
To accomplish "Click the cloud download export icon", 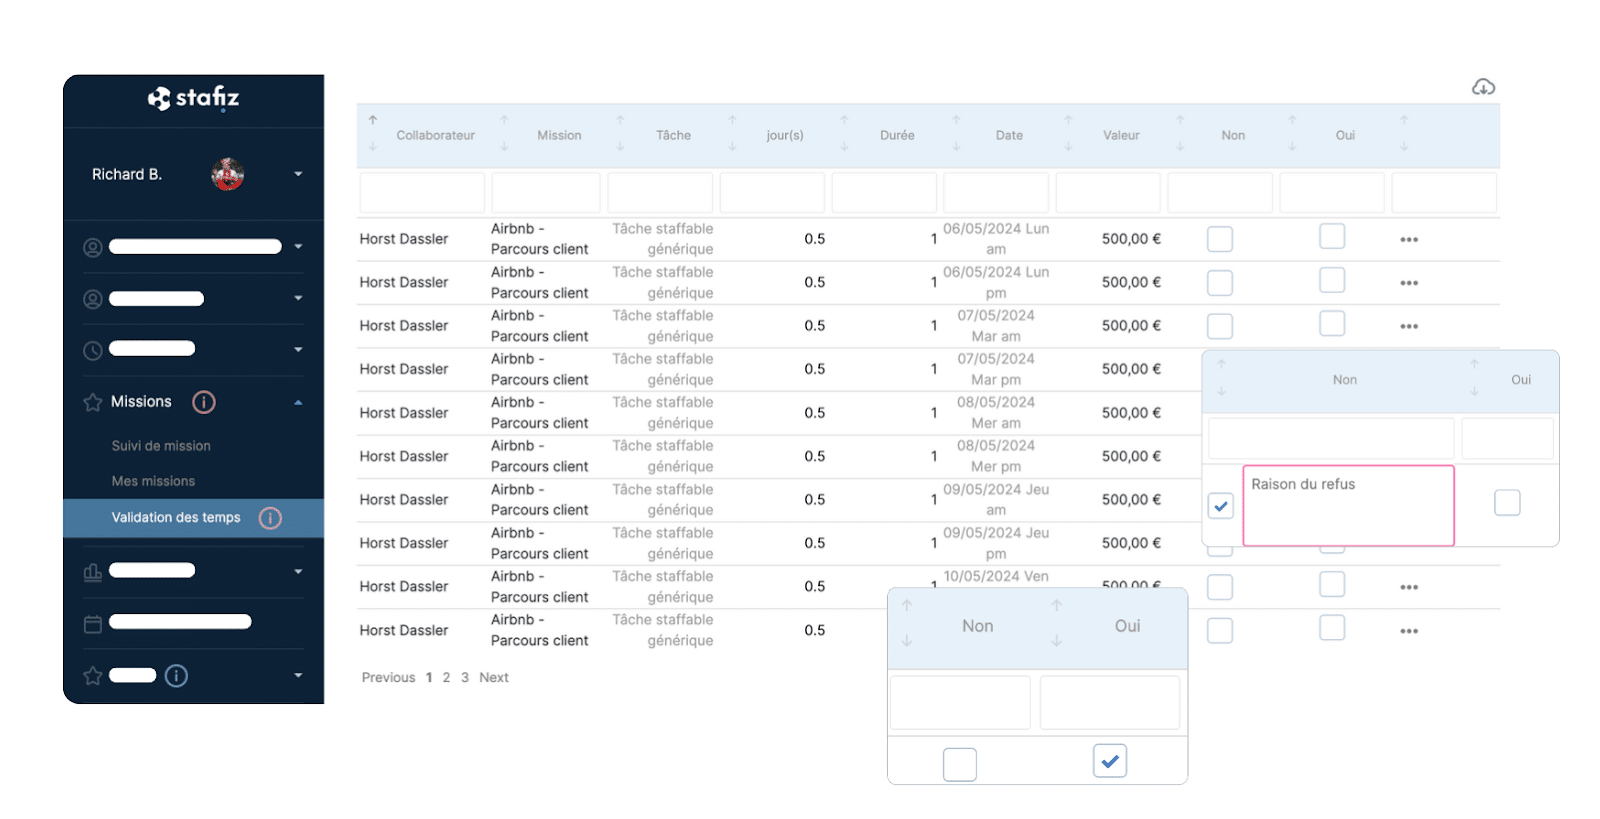I will coord(1483,88).
